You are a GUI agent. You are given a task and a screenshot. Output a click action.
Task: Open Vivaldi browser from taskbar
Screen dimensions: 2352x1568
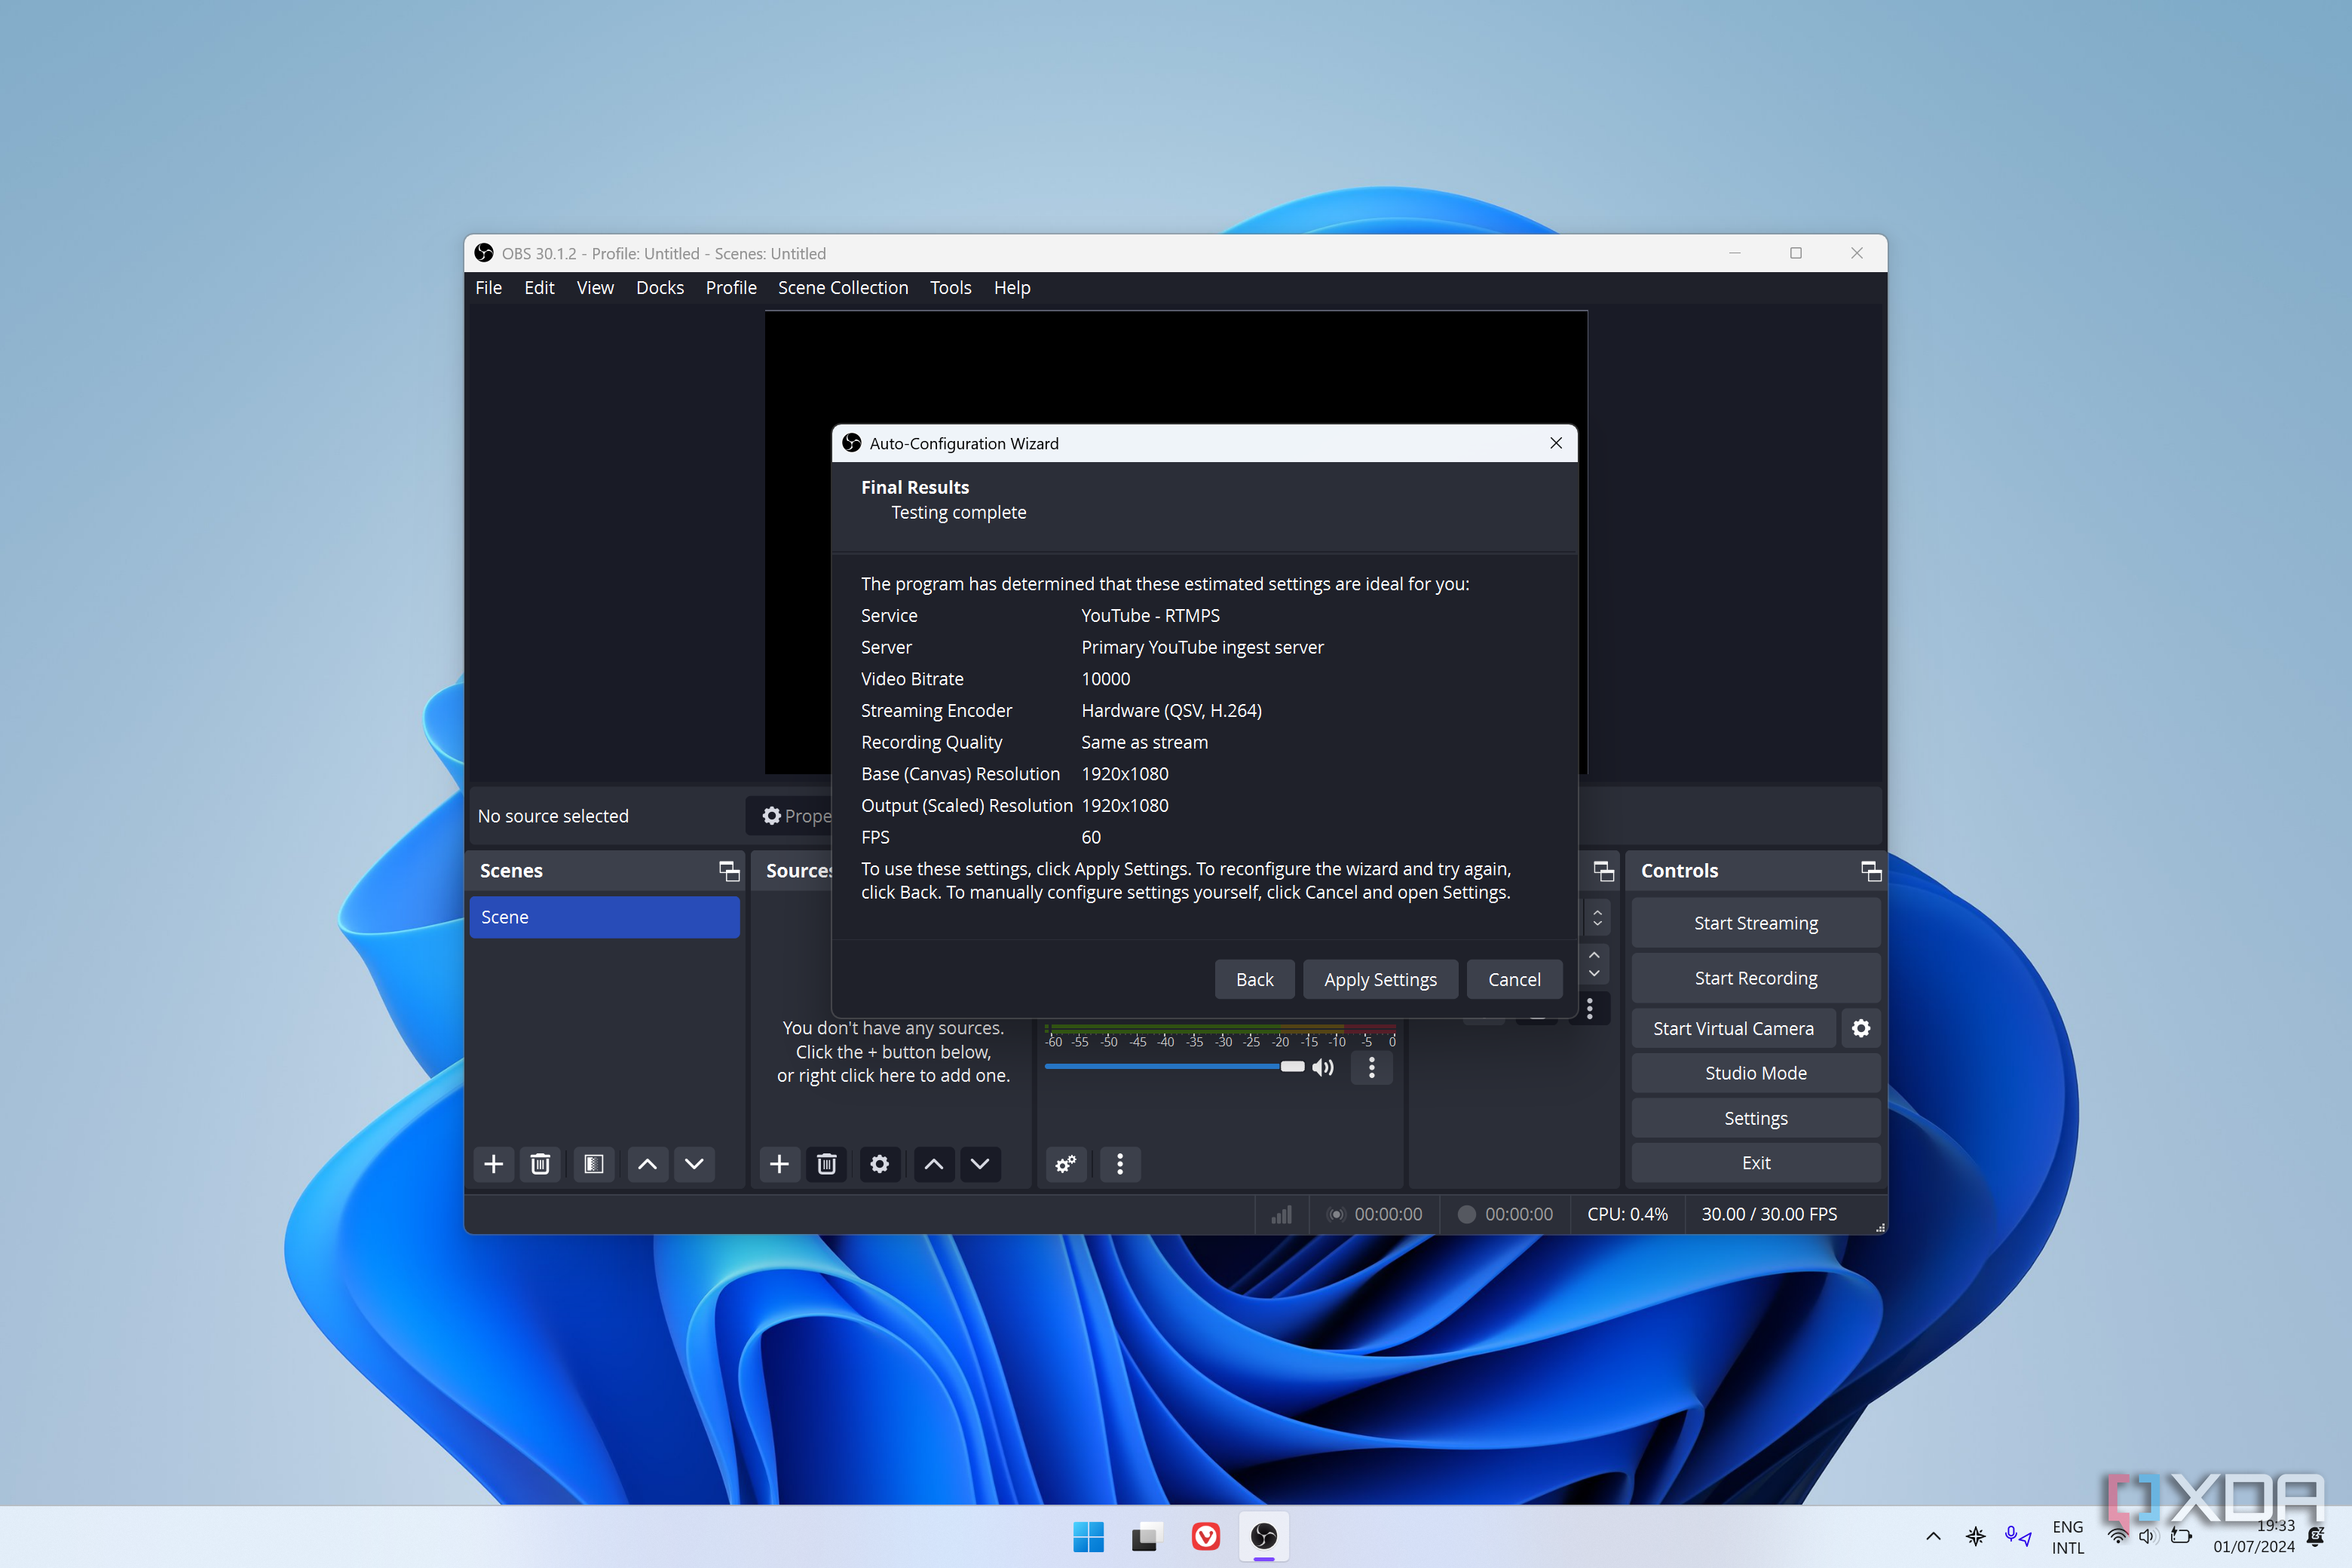1206,1537
